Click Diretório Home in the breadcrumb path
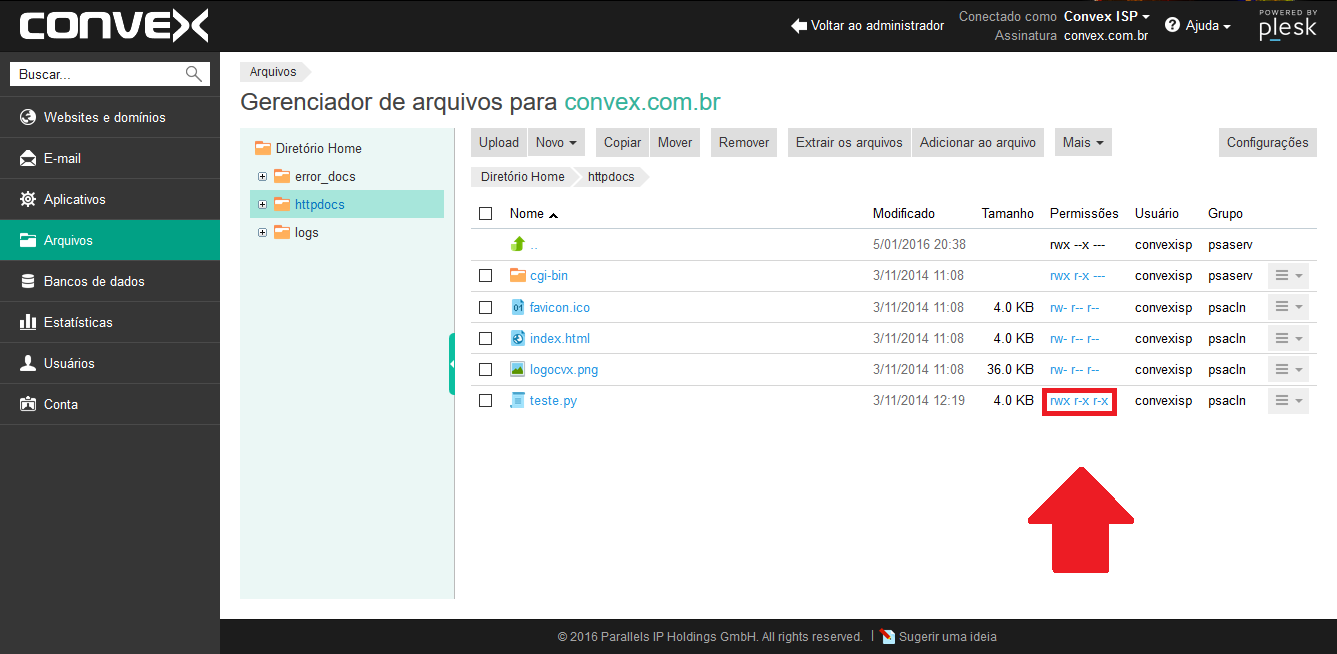The width and height of the screenshot is (1337, 654). tap(522, 176)
